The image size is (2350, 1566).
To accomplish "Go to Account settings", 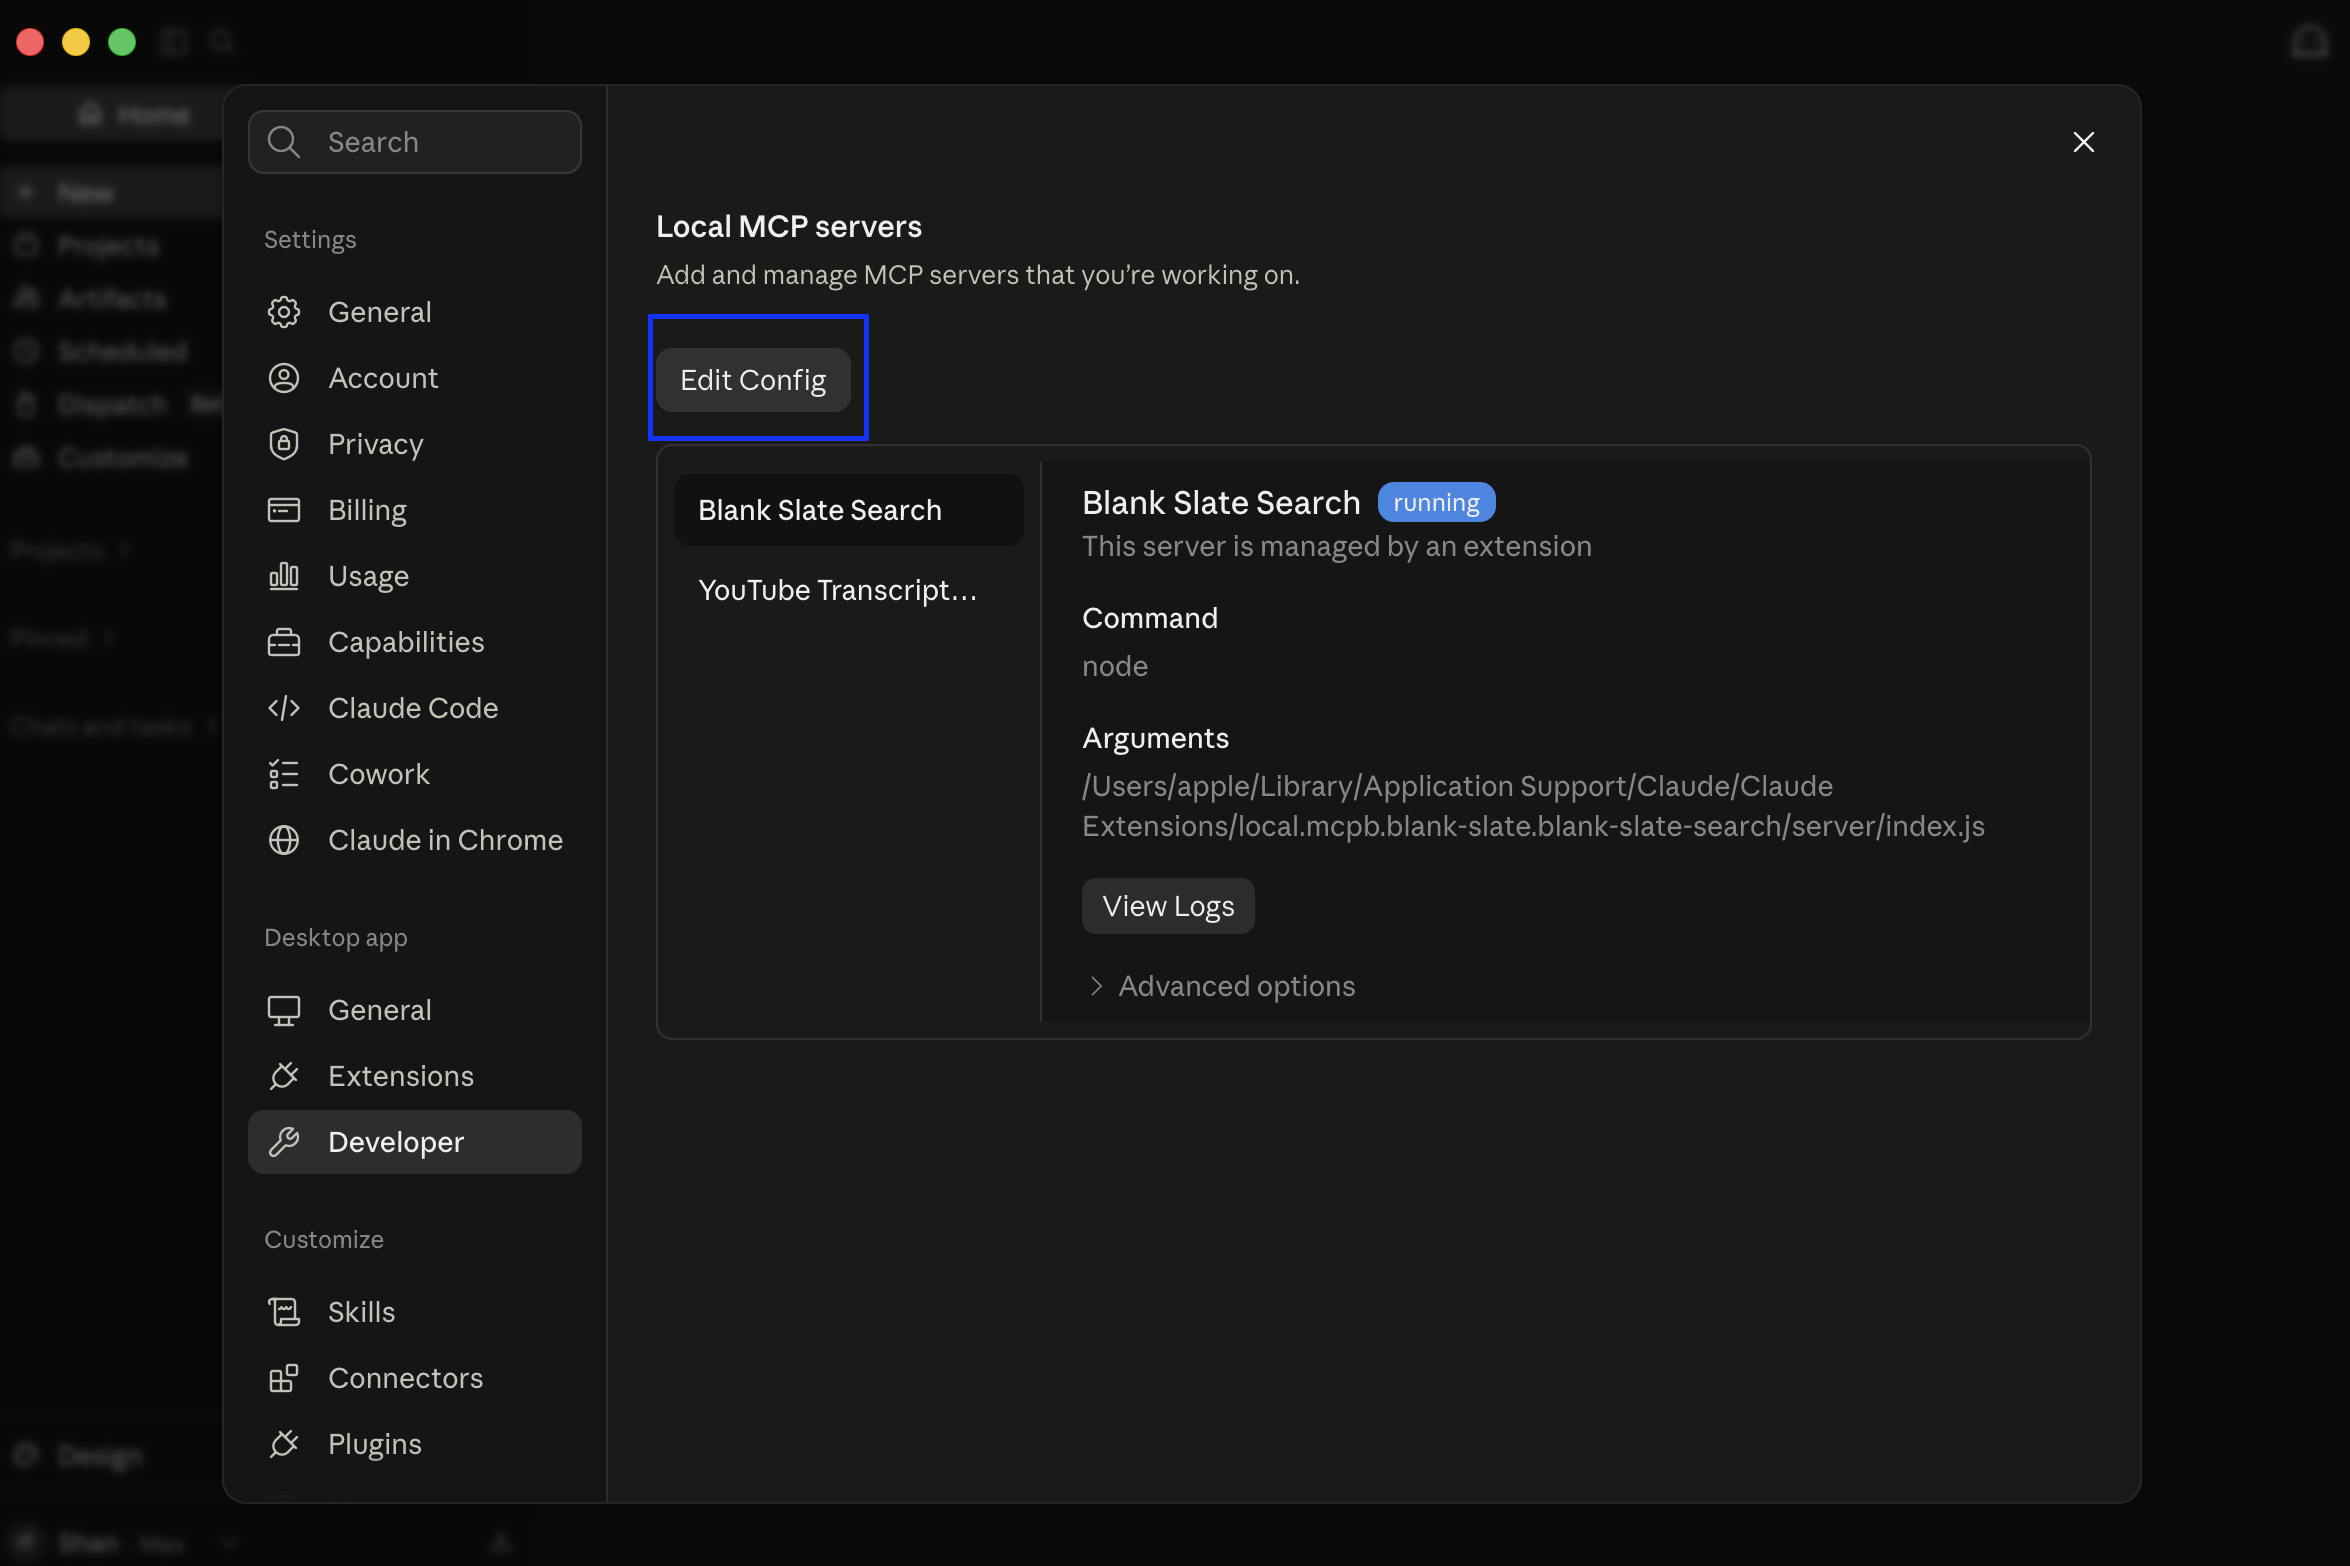I will click(415, 378).
